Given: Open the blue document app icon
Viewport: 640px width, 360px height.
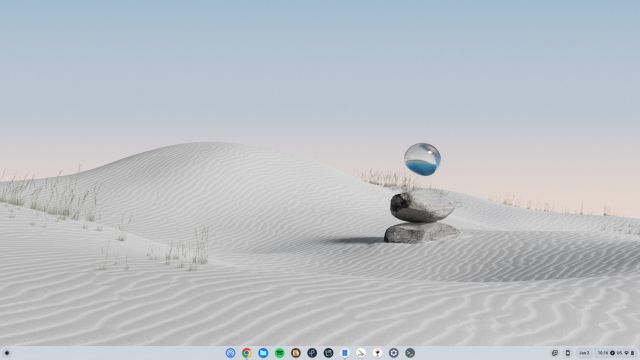Looking at the screenshot, I should [x=344, y=353].
